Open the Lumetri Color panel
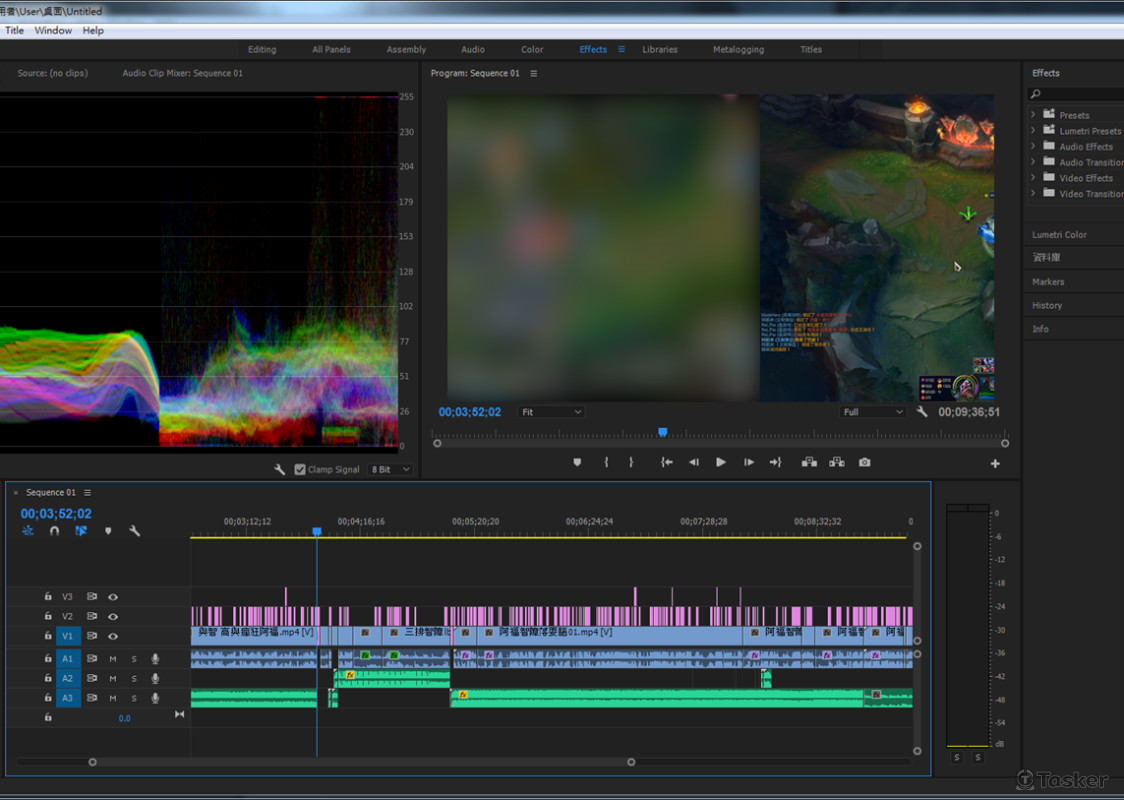This screenshot has width=1124, height=800. [1059, 235]
